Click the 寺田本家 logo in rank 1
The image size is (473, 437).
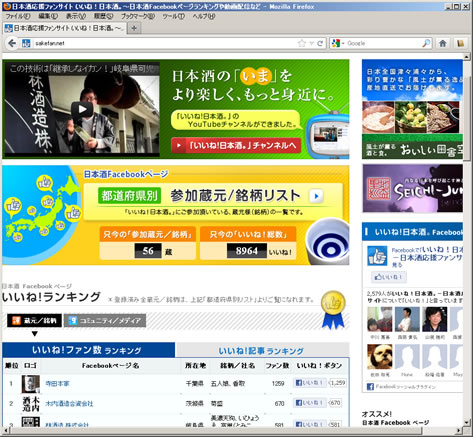[x=31, y=384]
